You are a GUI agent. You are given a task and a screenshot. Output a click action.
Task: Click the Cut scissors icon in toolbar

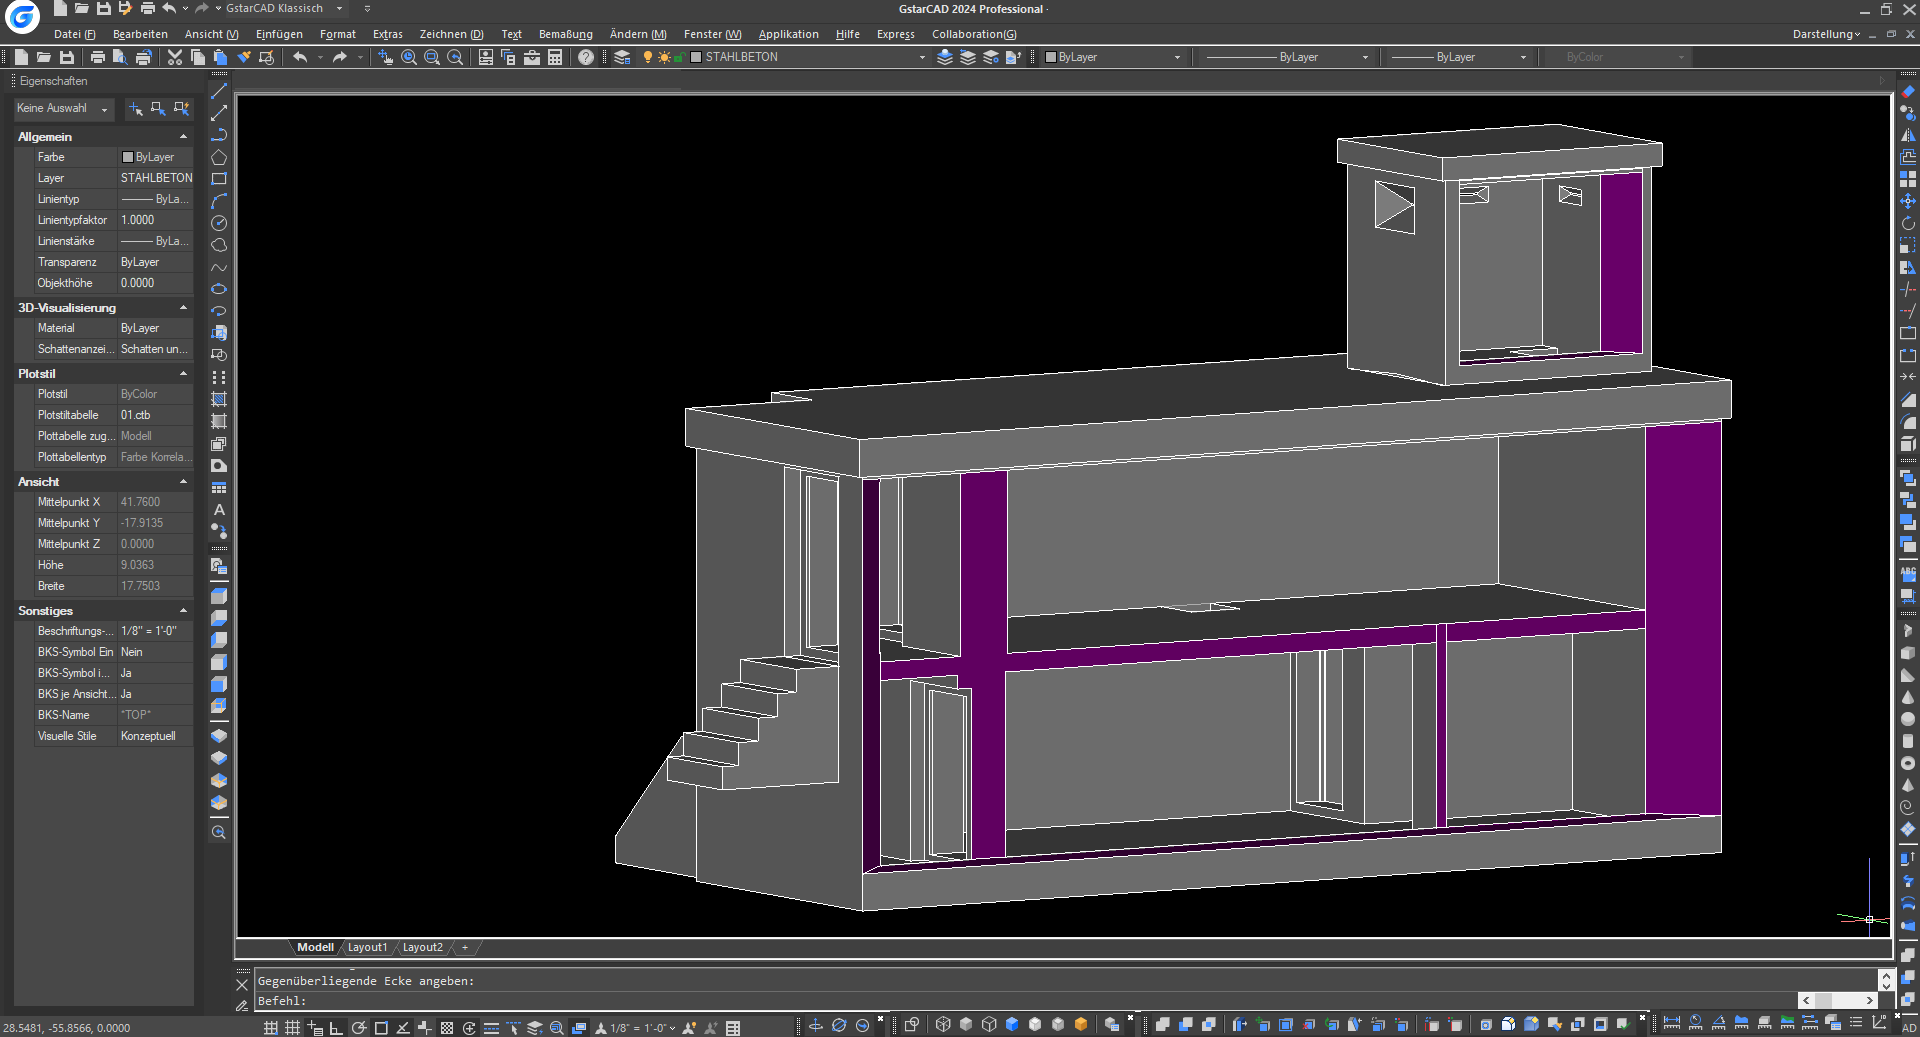tap(175, 57)
